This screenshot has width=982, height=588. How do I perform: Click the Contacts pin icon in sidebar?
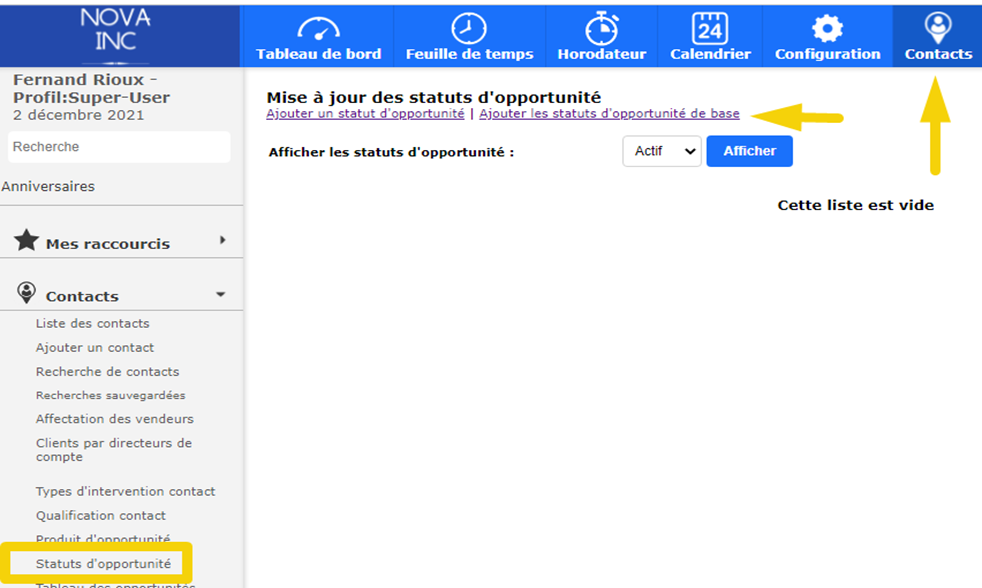(27, 293)
